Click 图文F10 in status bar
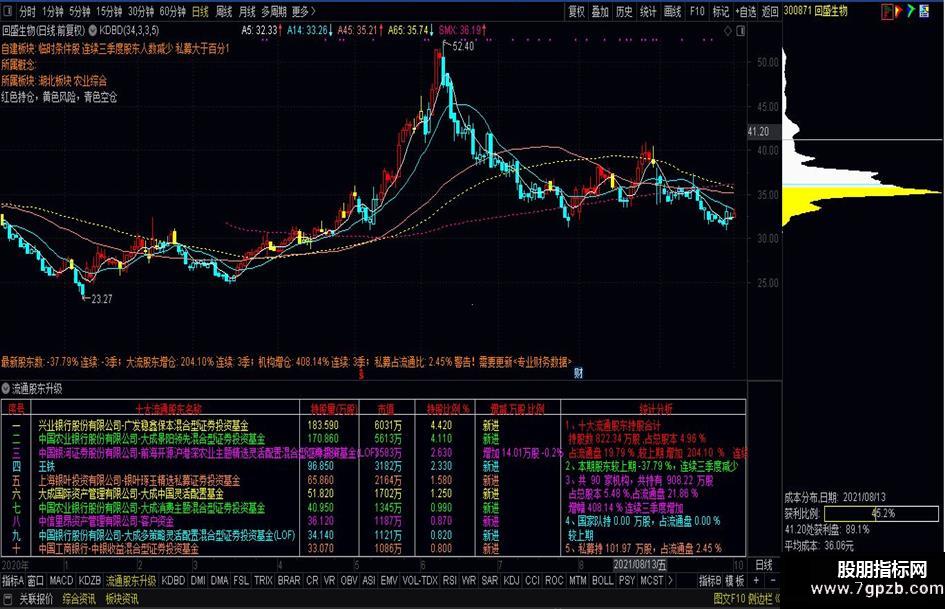Viewport: 945px width, 609px height. pyautogui.click(x=729, y=599)
